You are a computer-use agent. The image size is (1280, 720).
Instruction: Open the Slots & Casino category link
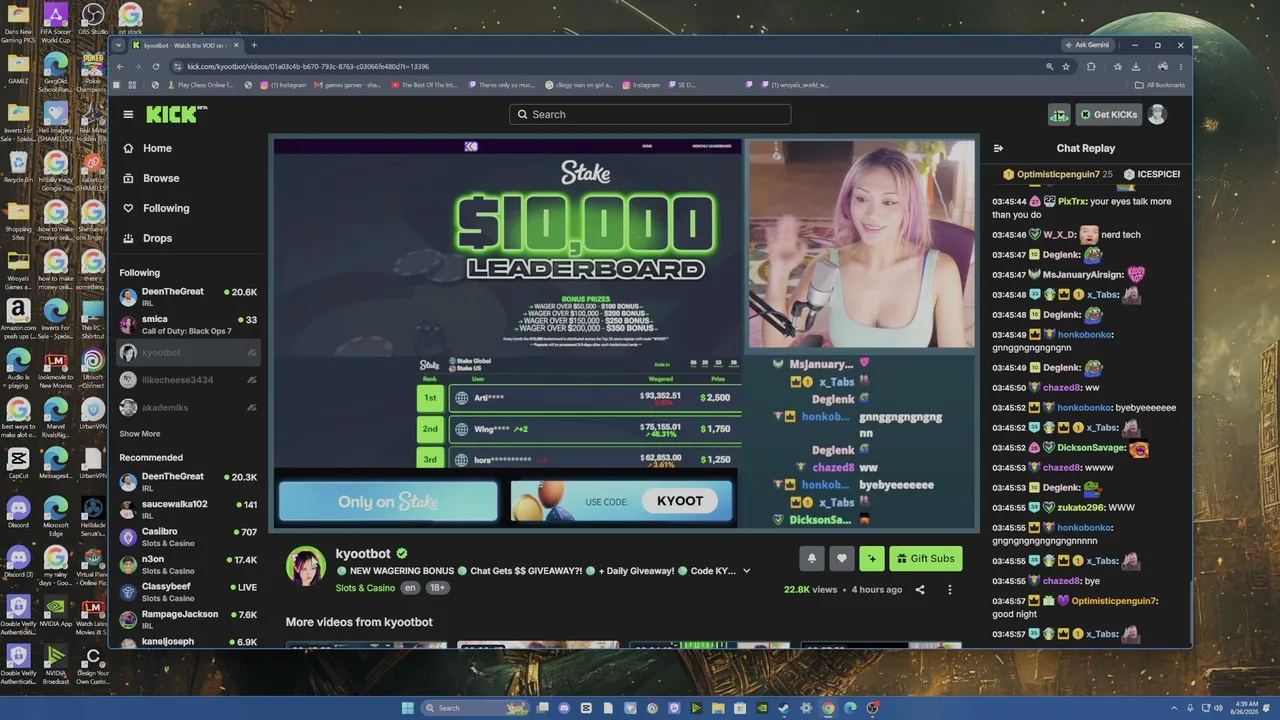[x=365, y=588]
